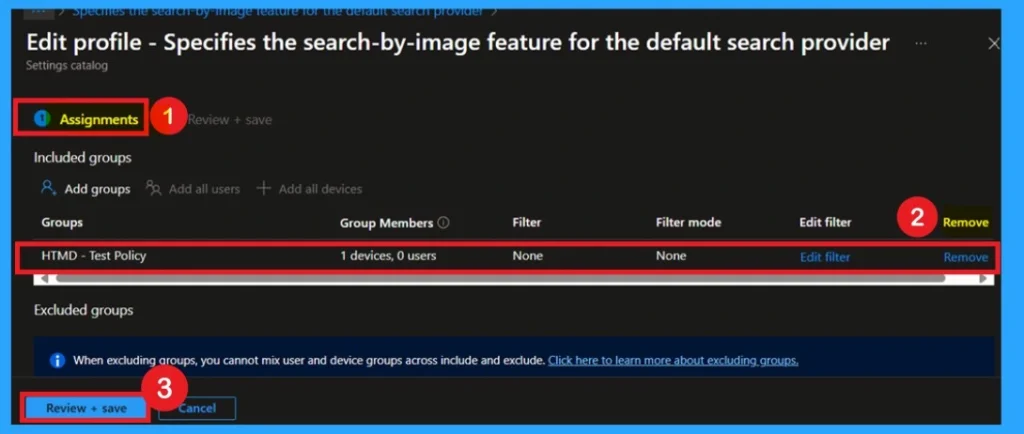
Task: Click the Group Members info icon
Action: click(x=443, y=223)
